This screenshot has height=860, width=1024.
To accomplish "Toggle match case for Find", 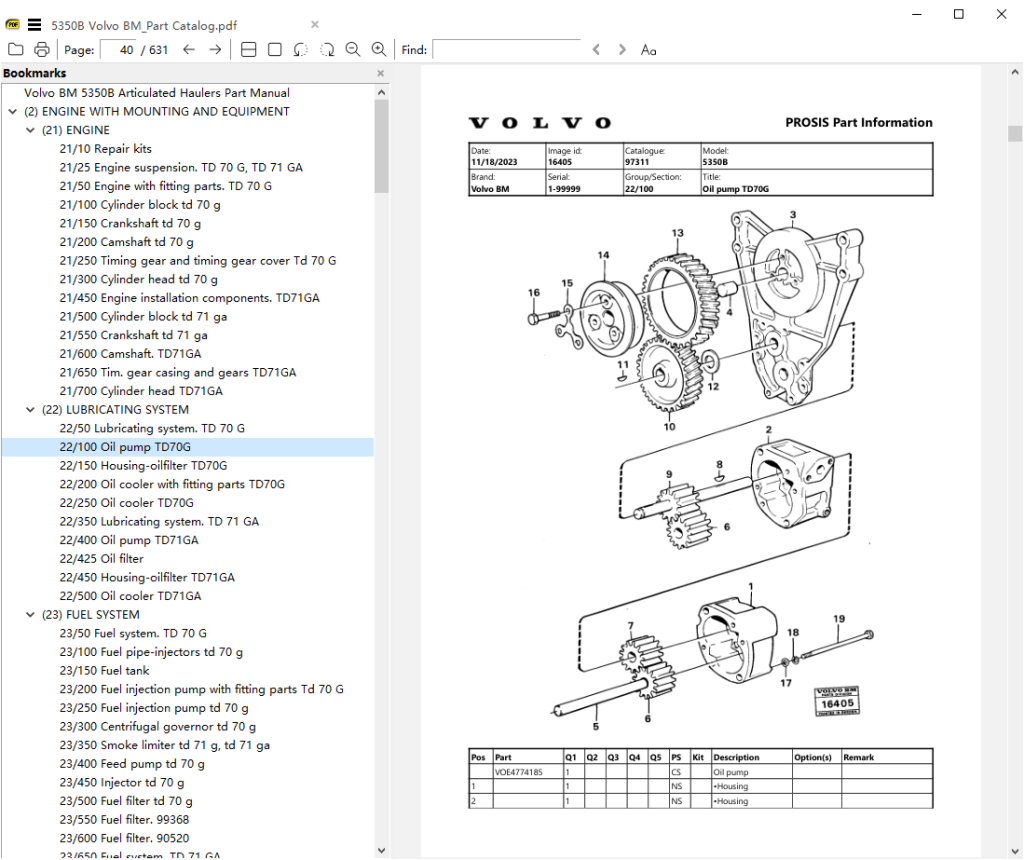I will pos(649,49).
